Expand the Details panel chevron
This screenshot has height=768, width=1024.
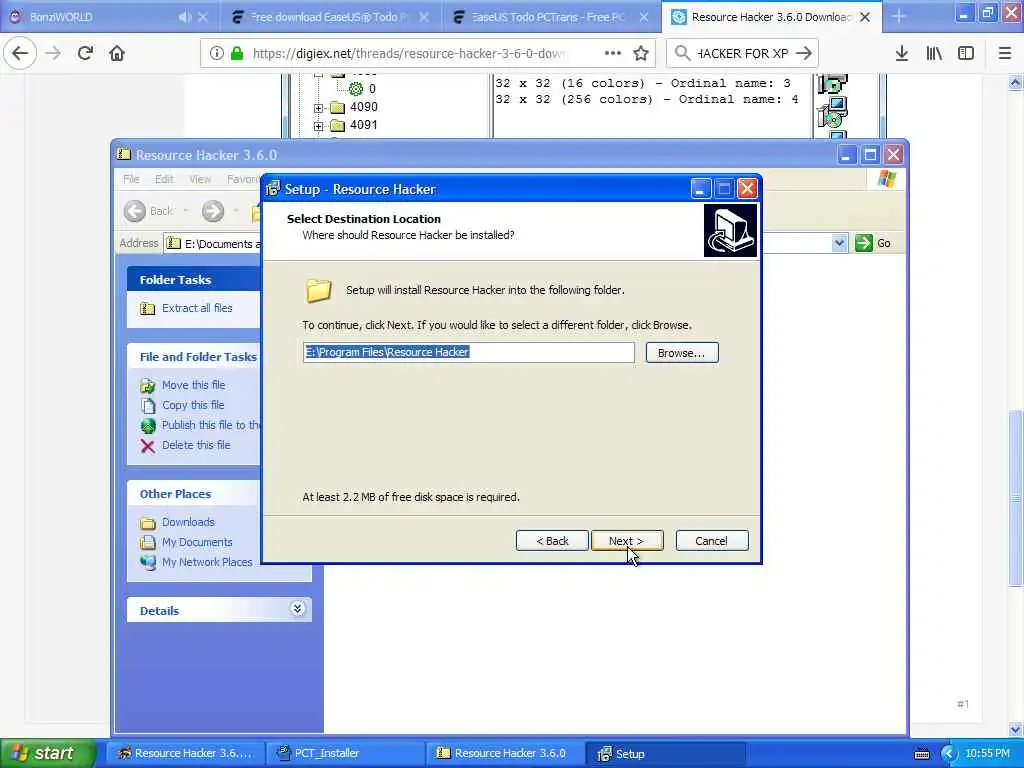pyautogui.click(x=297, y=609)
